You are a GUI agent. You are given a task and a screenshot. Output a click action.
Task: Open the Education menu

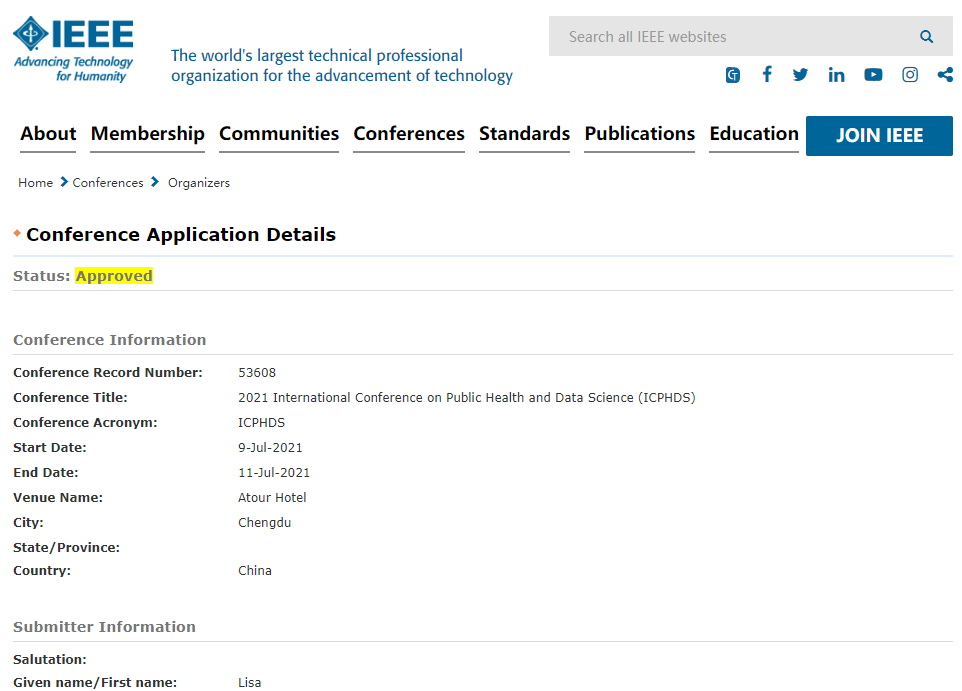(754, 134)
